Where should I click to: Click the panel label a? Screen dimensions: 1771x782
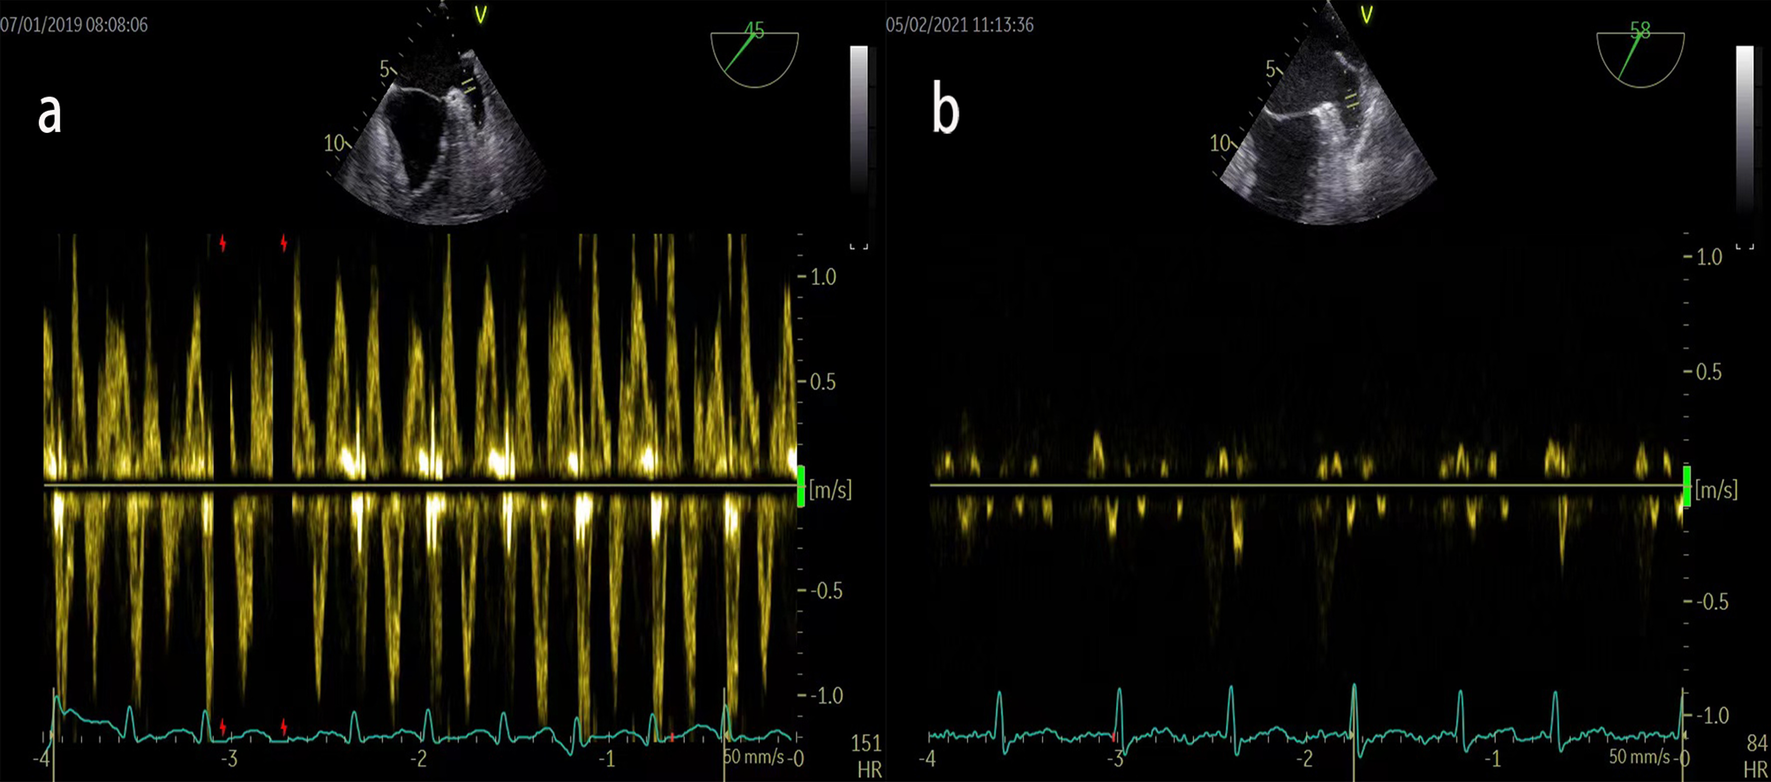(x=49, y=114)
